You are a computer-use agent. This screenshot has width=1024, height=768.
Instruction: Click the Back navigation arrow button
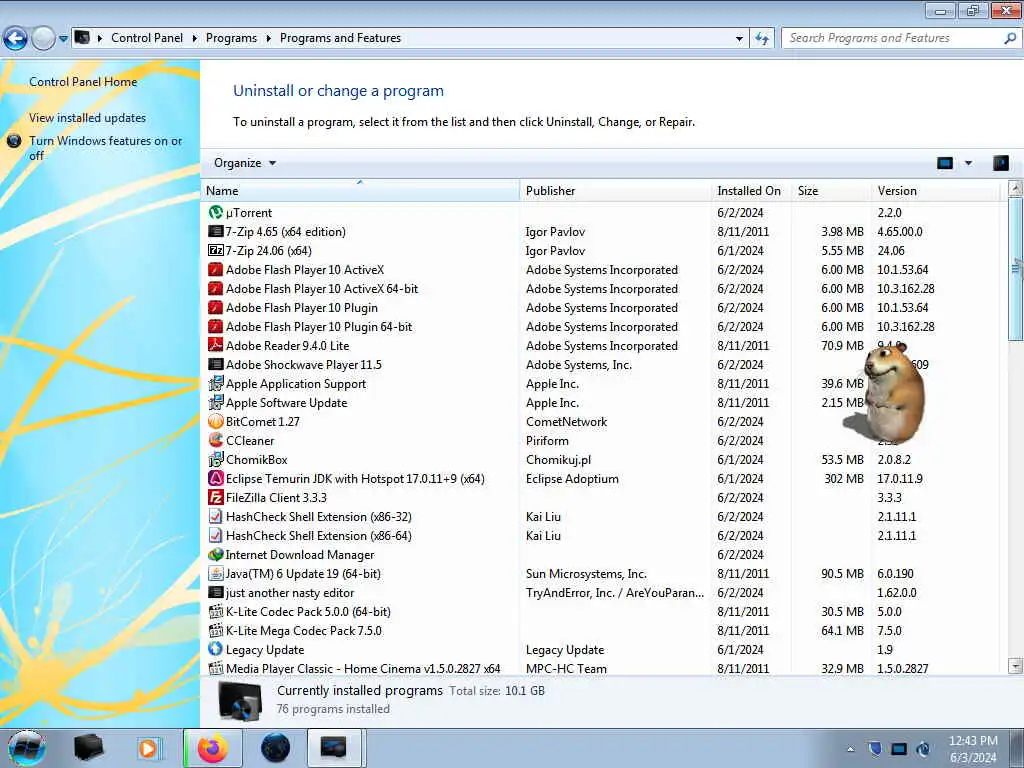(x=15, y=39)
